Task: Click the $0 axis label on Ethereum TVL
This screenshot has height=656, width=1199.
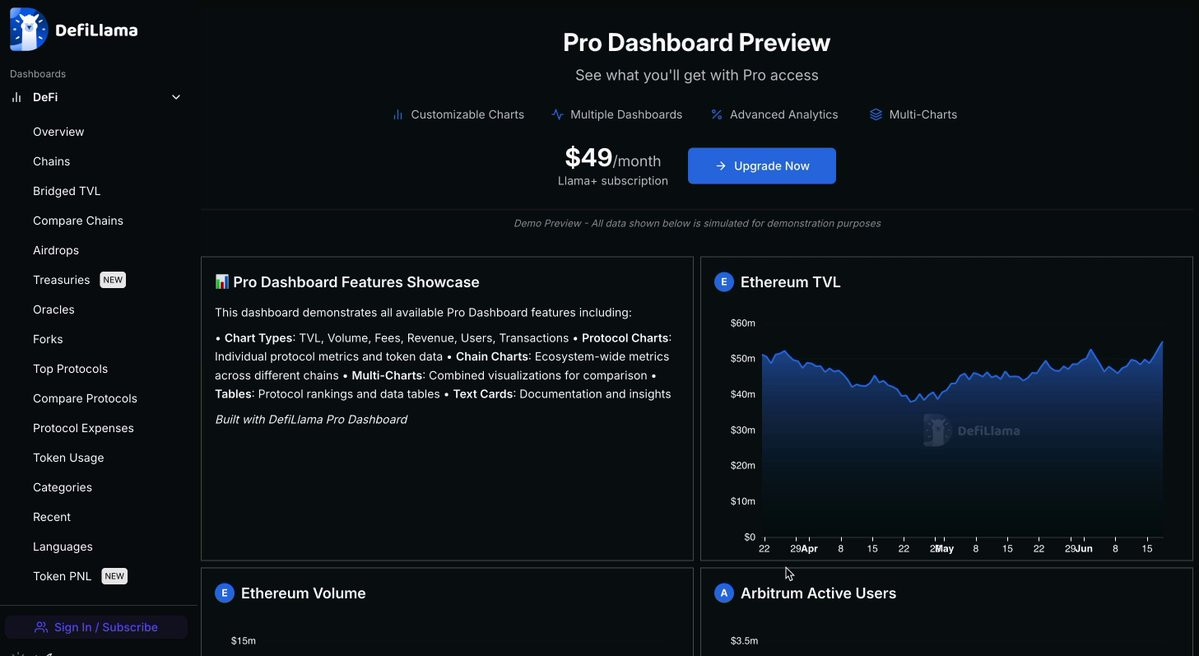Action: [x=749, y=537]
